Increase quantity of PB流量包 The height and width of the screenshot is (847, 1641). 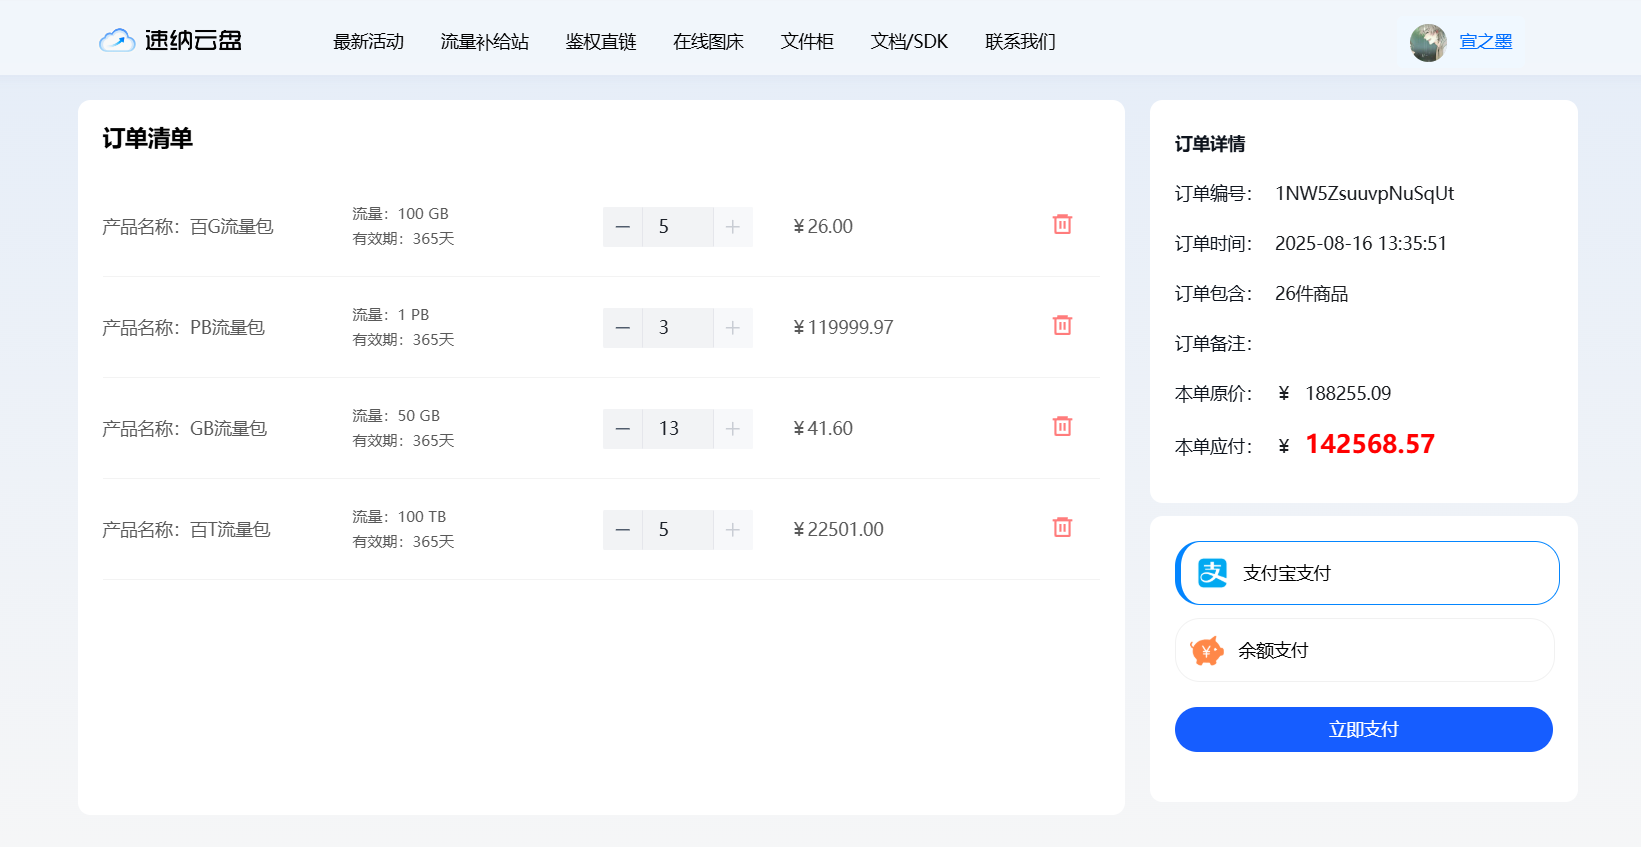(x=733, y=328)
